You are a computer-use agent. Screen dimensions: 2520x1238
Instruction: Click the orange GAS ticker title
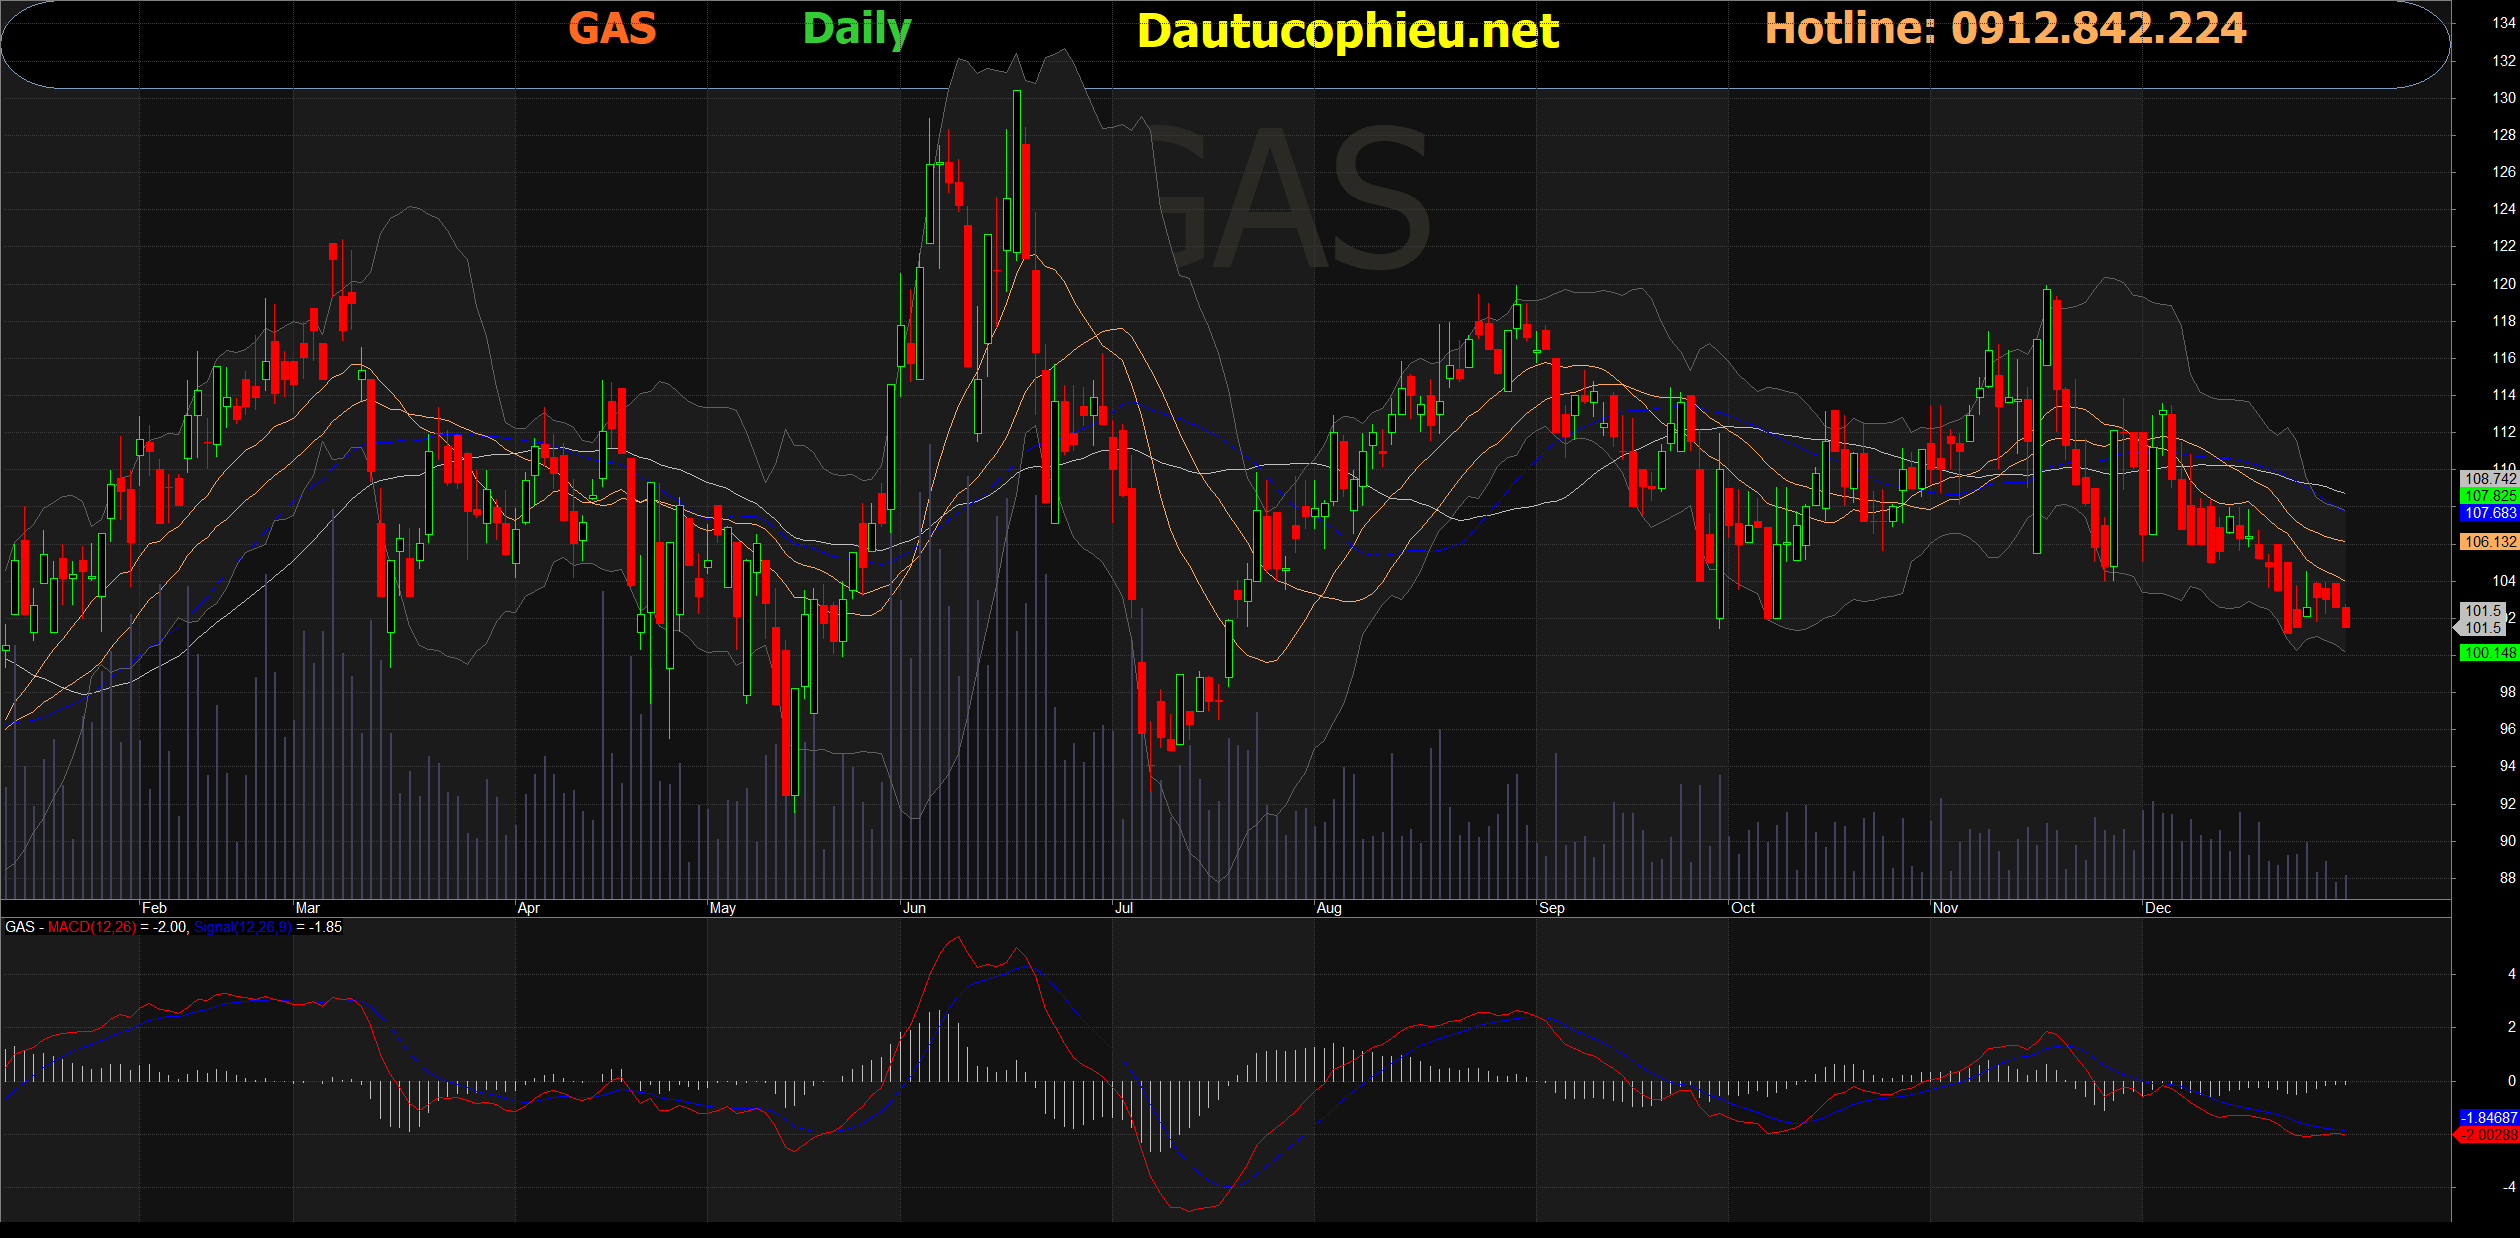[x=612, y=29]
